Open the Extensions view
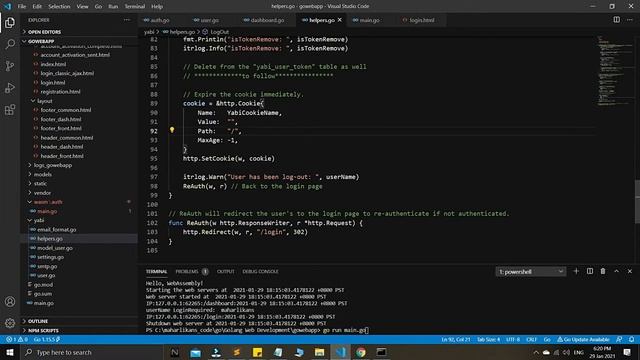This screenshot has height=360, width=640. (x=10, y=109)
